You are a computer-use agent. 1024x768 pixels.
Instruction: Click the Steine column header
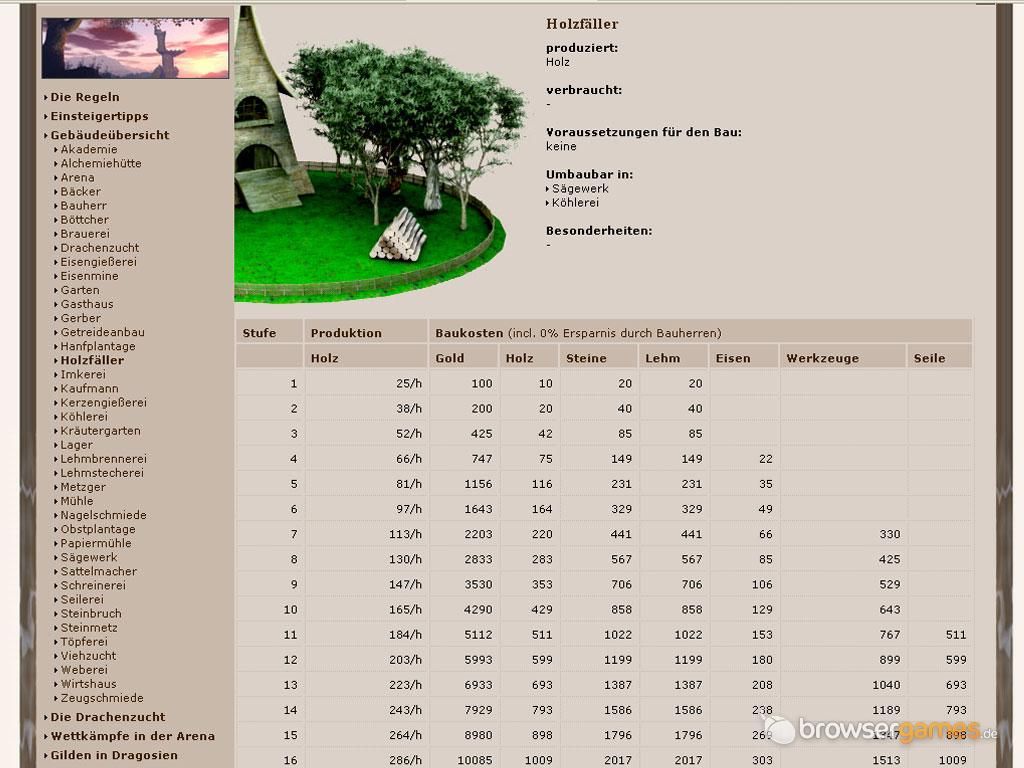[x=586, y=359]
